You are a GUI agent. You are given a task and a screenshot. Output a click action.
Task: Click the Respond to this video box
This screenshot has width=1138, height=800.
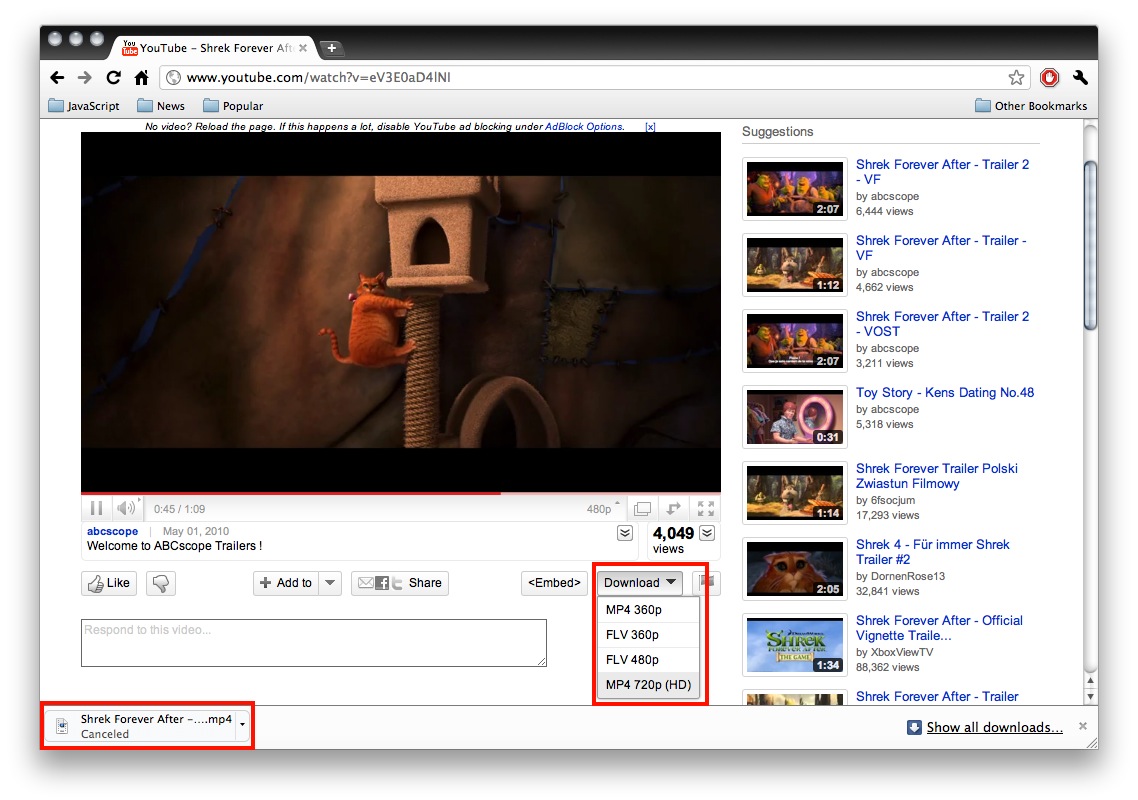(x=314, y=642)
